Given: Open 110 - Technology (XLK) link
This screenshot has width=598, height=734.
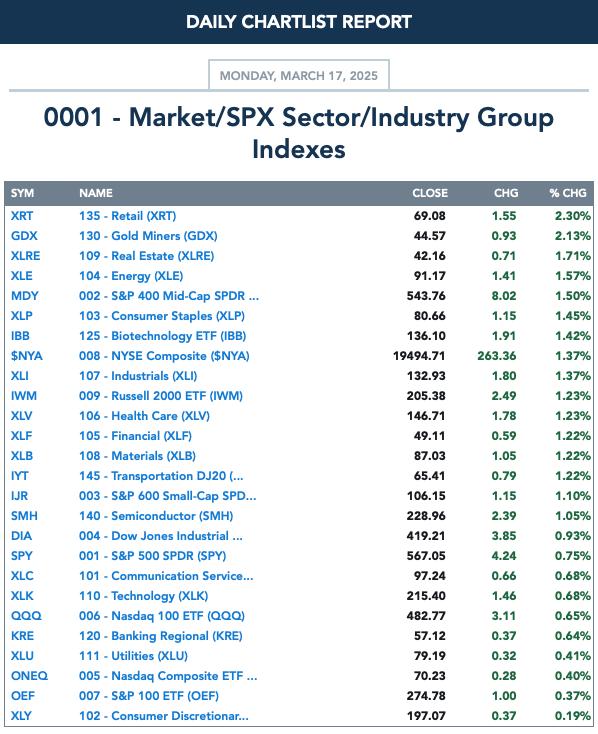Looking at the screenshot, I should click(143, 596).
